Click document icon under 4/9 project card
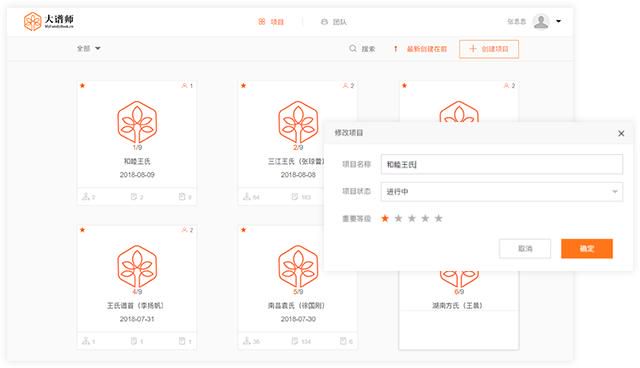This screenshot has width=640, height=368. click(x=134, y=341)
